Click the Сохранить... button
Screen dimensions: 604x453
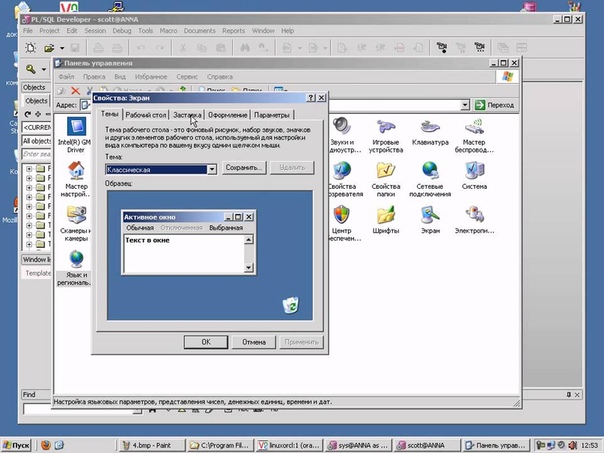click(x=243, y=169)
